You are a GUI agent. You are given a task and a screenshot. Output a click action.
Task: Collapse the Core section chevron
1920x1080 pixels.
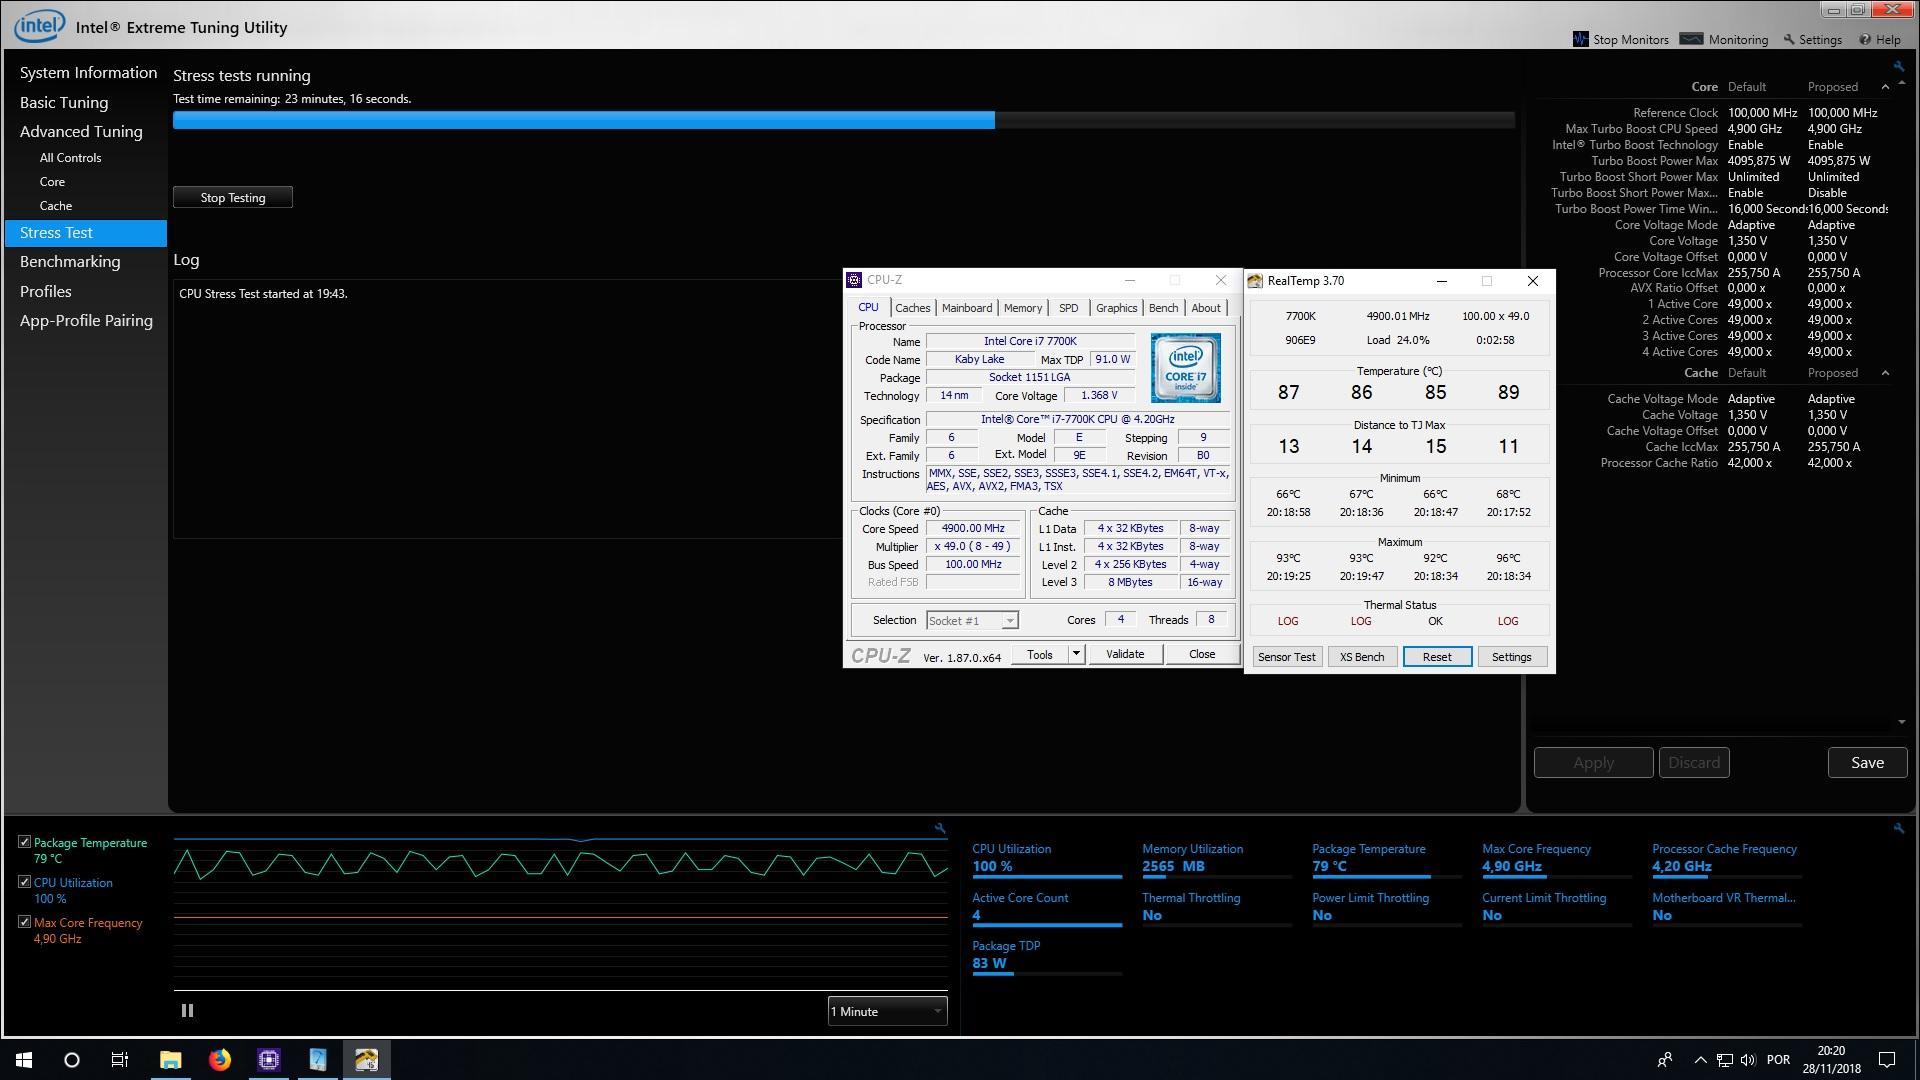[x=1886, y=87]
